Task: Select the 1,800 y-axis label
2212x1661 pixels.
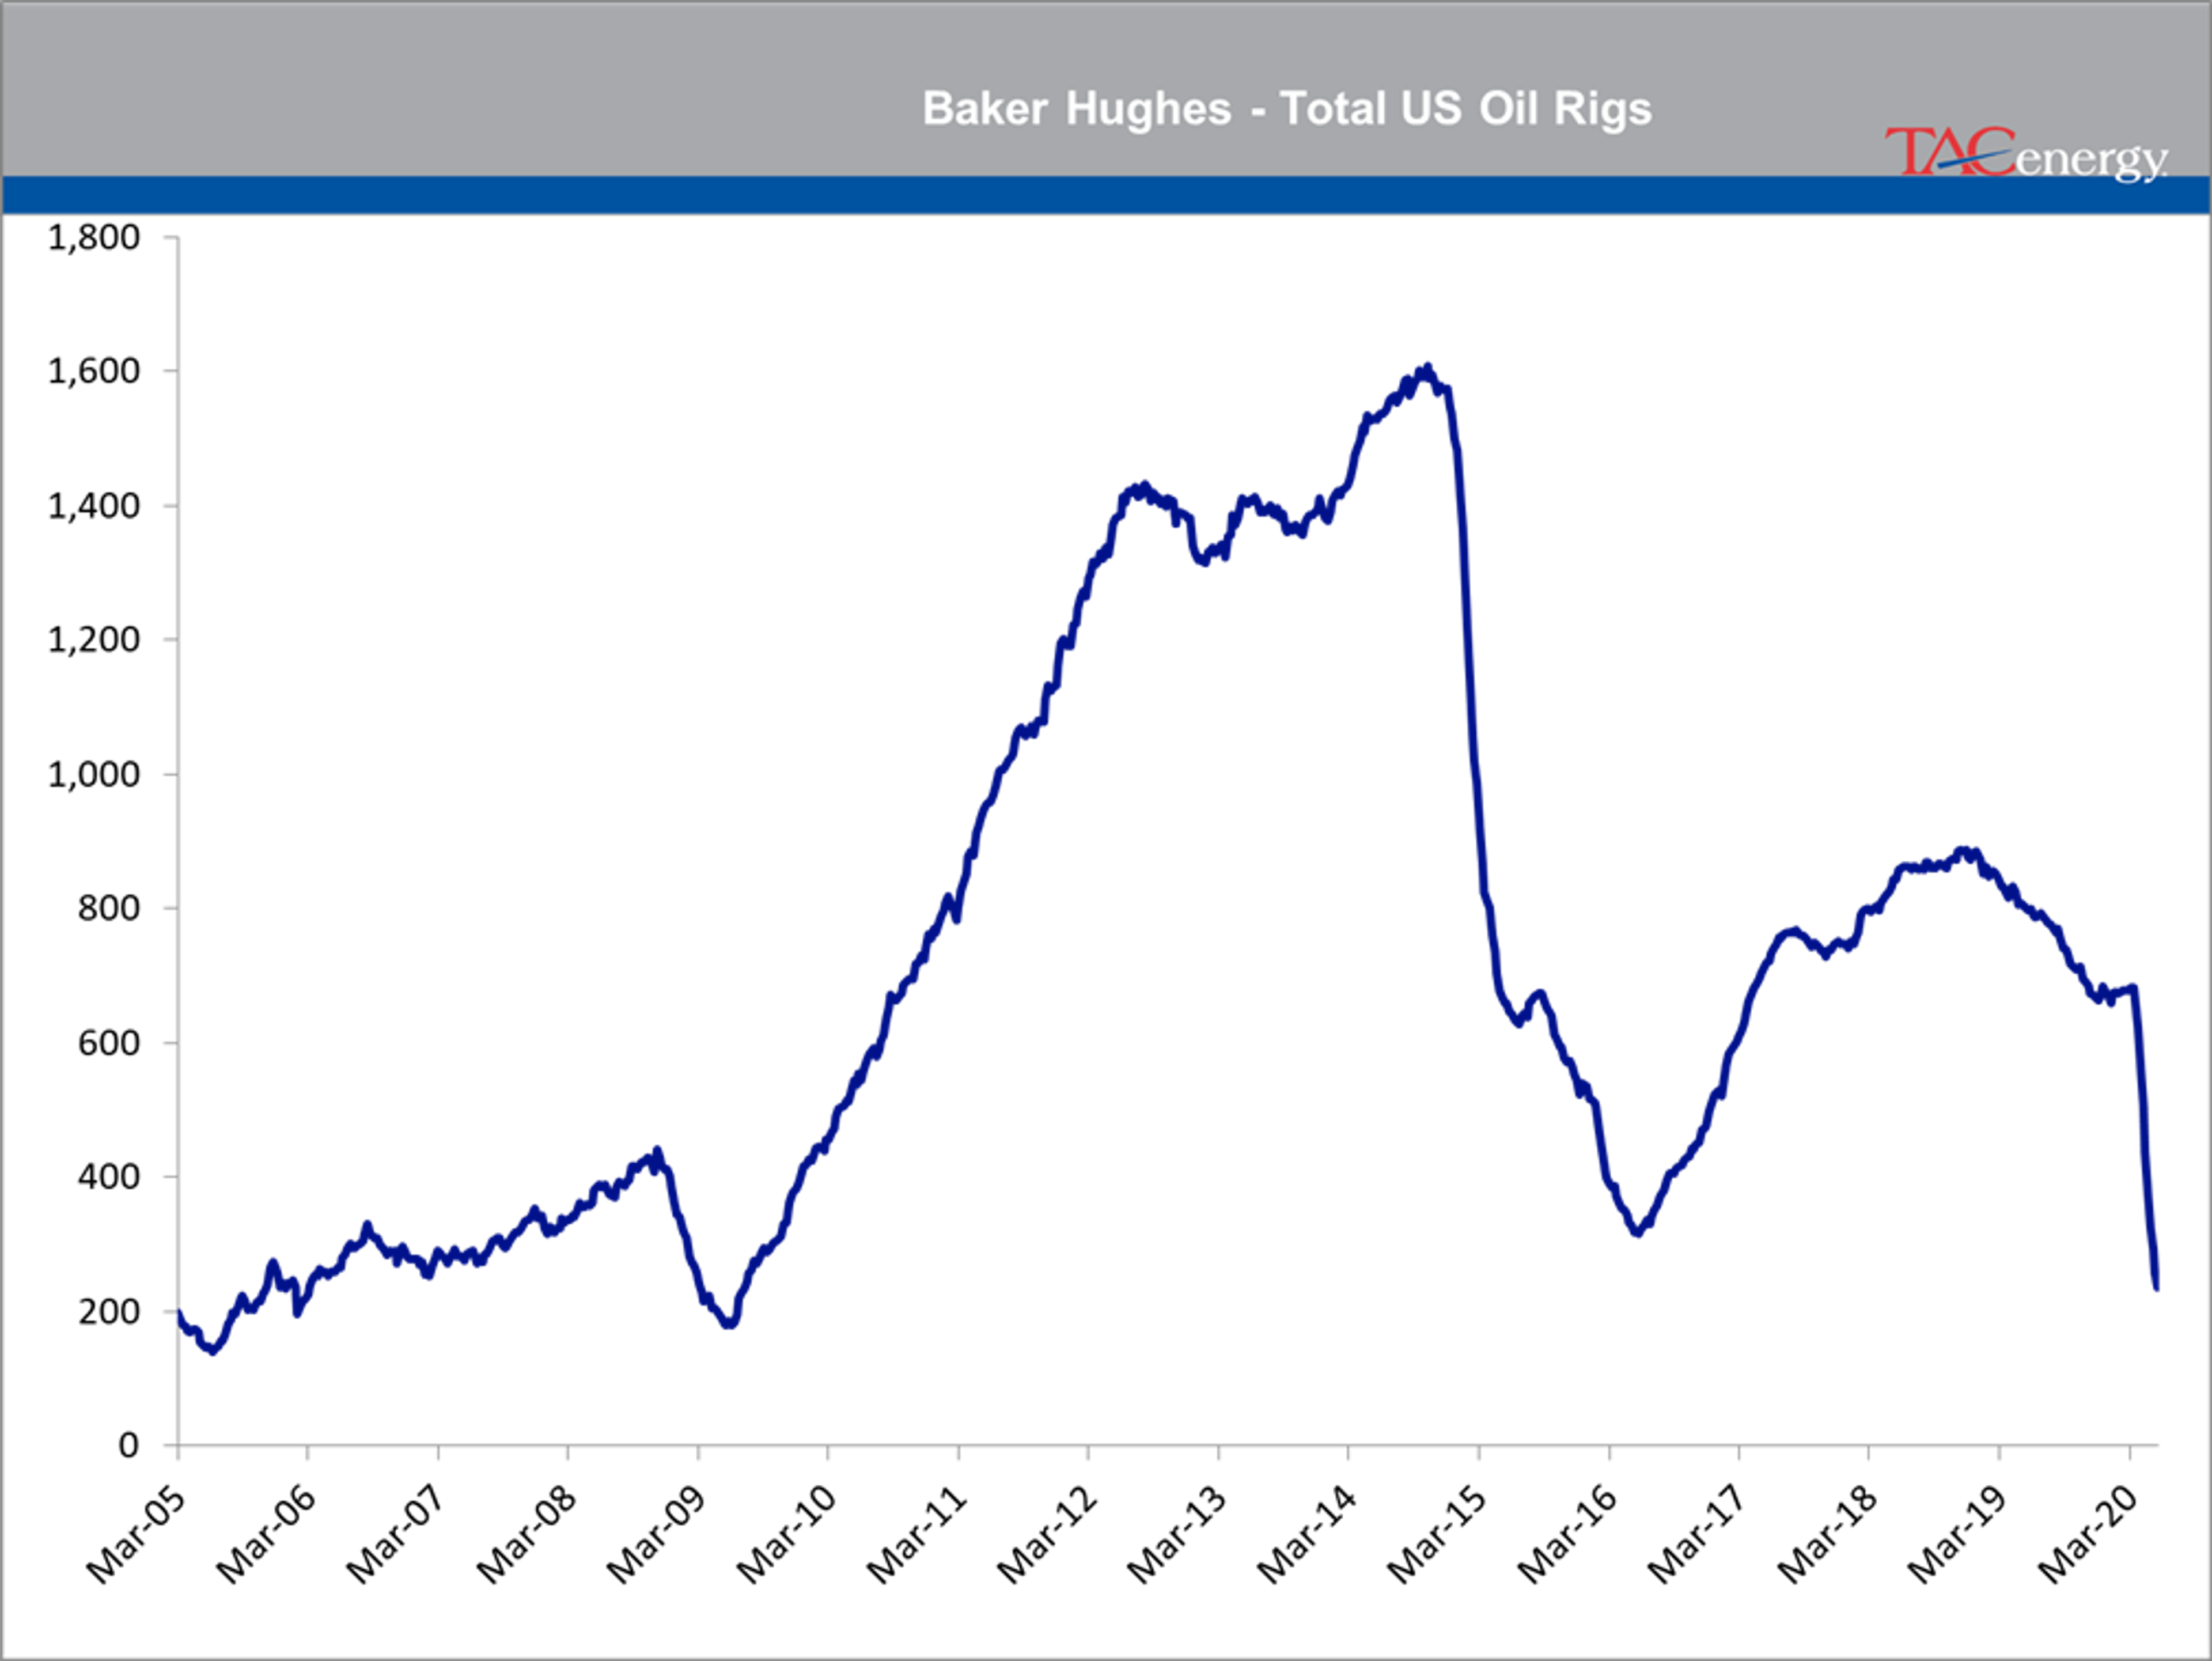Action: point(94,237)
